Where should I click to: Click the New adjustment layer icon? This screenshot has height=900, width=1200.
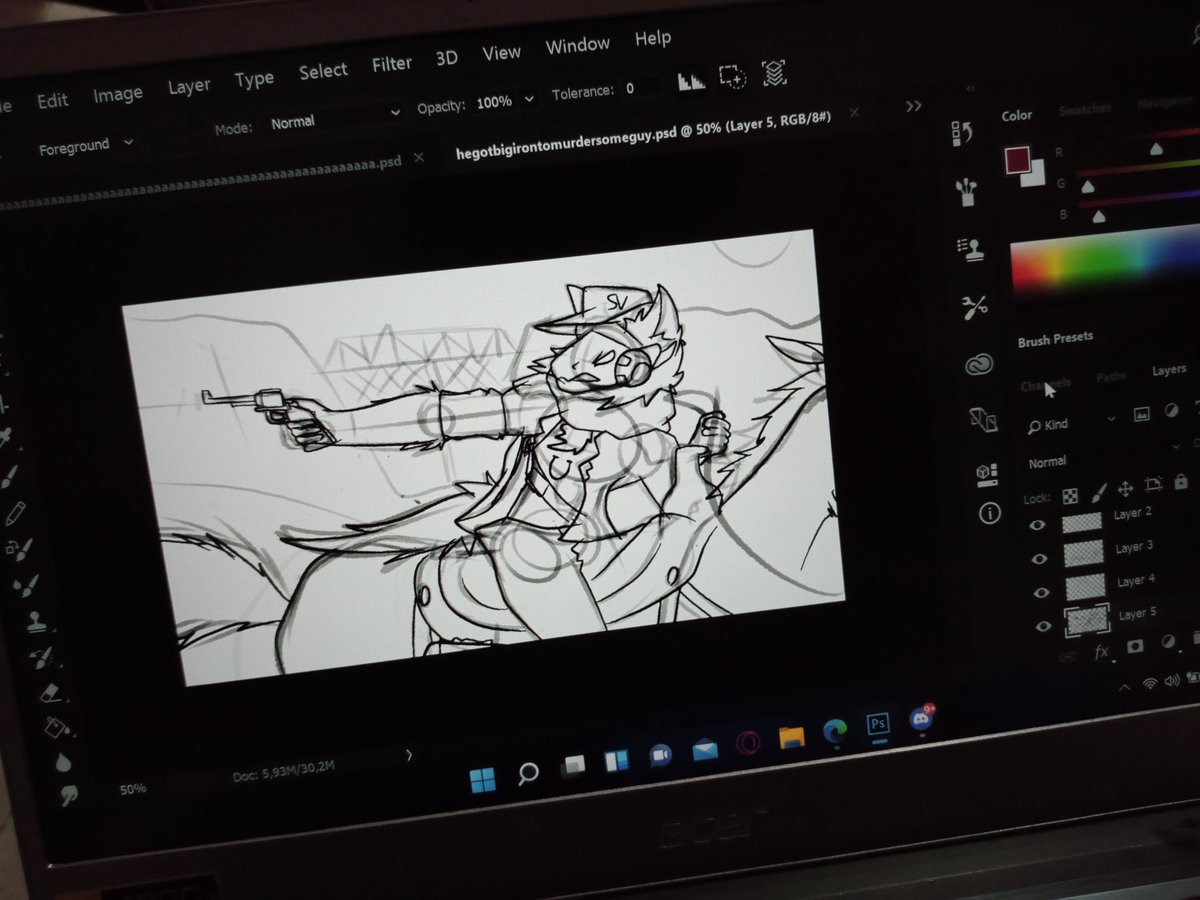(x=1167, y=643)
